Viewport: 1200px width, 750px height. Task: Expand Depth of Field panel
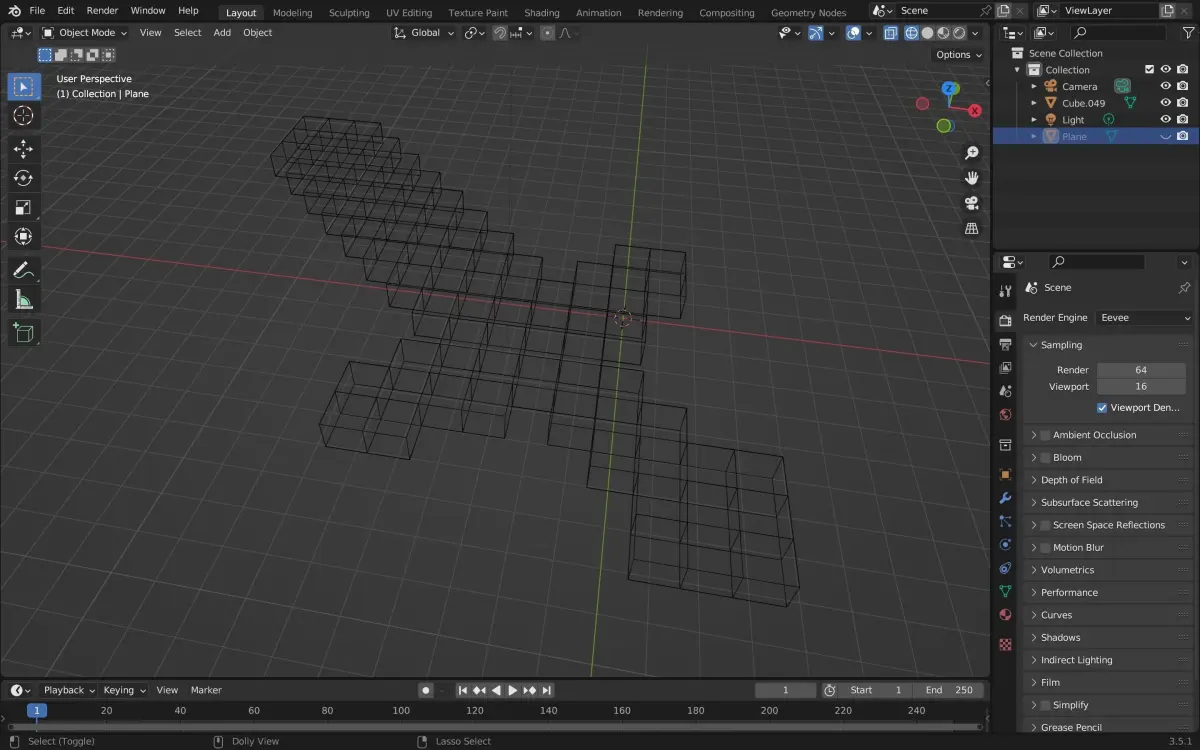[x=1034, y=480]
